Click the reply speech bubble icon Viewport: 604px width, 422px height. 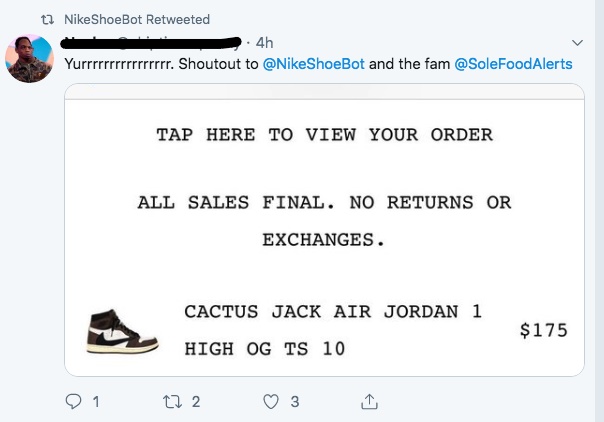[74, 402]
